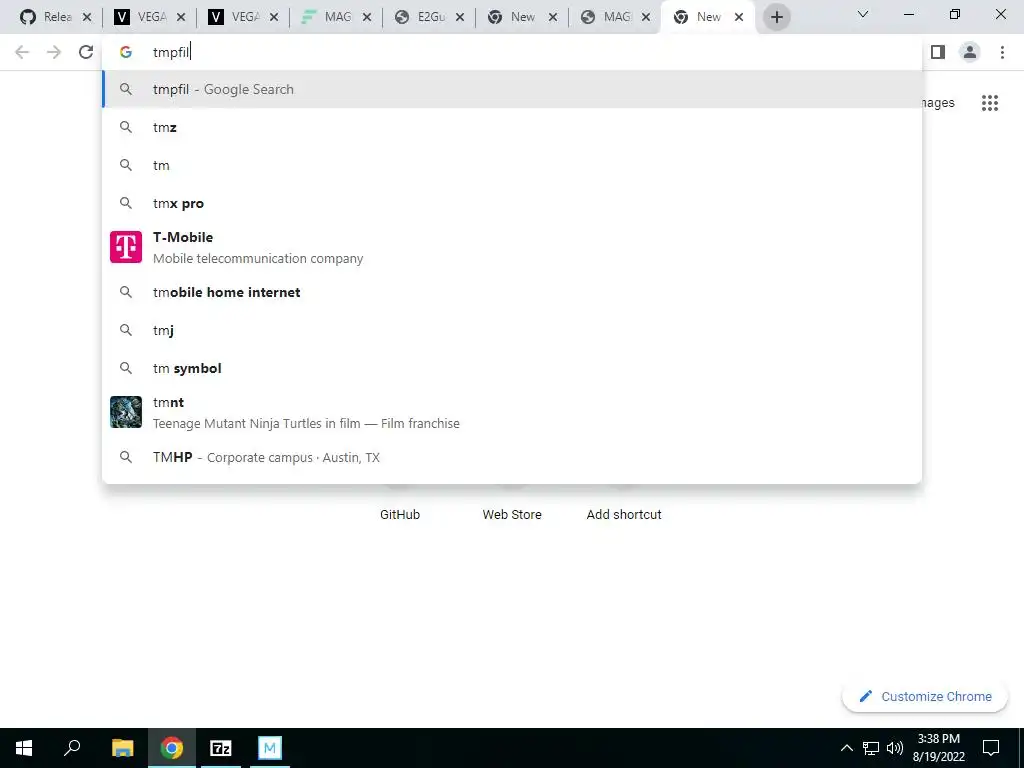Screen dimensions: 1024x768
Task: Open 7-Zip from the taskbar
Action: (221, 748)
